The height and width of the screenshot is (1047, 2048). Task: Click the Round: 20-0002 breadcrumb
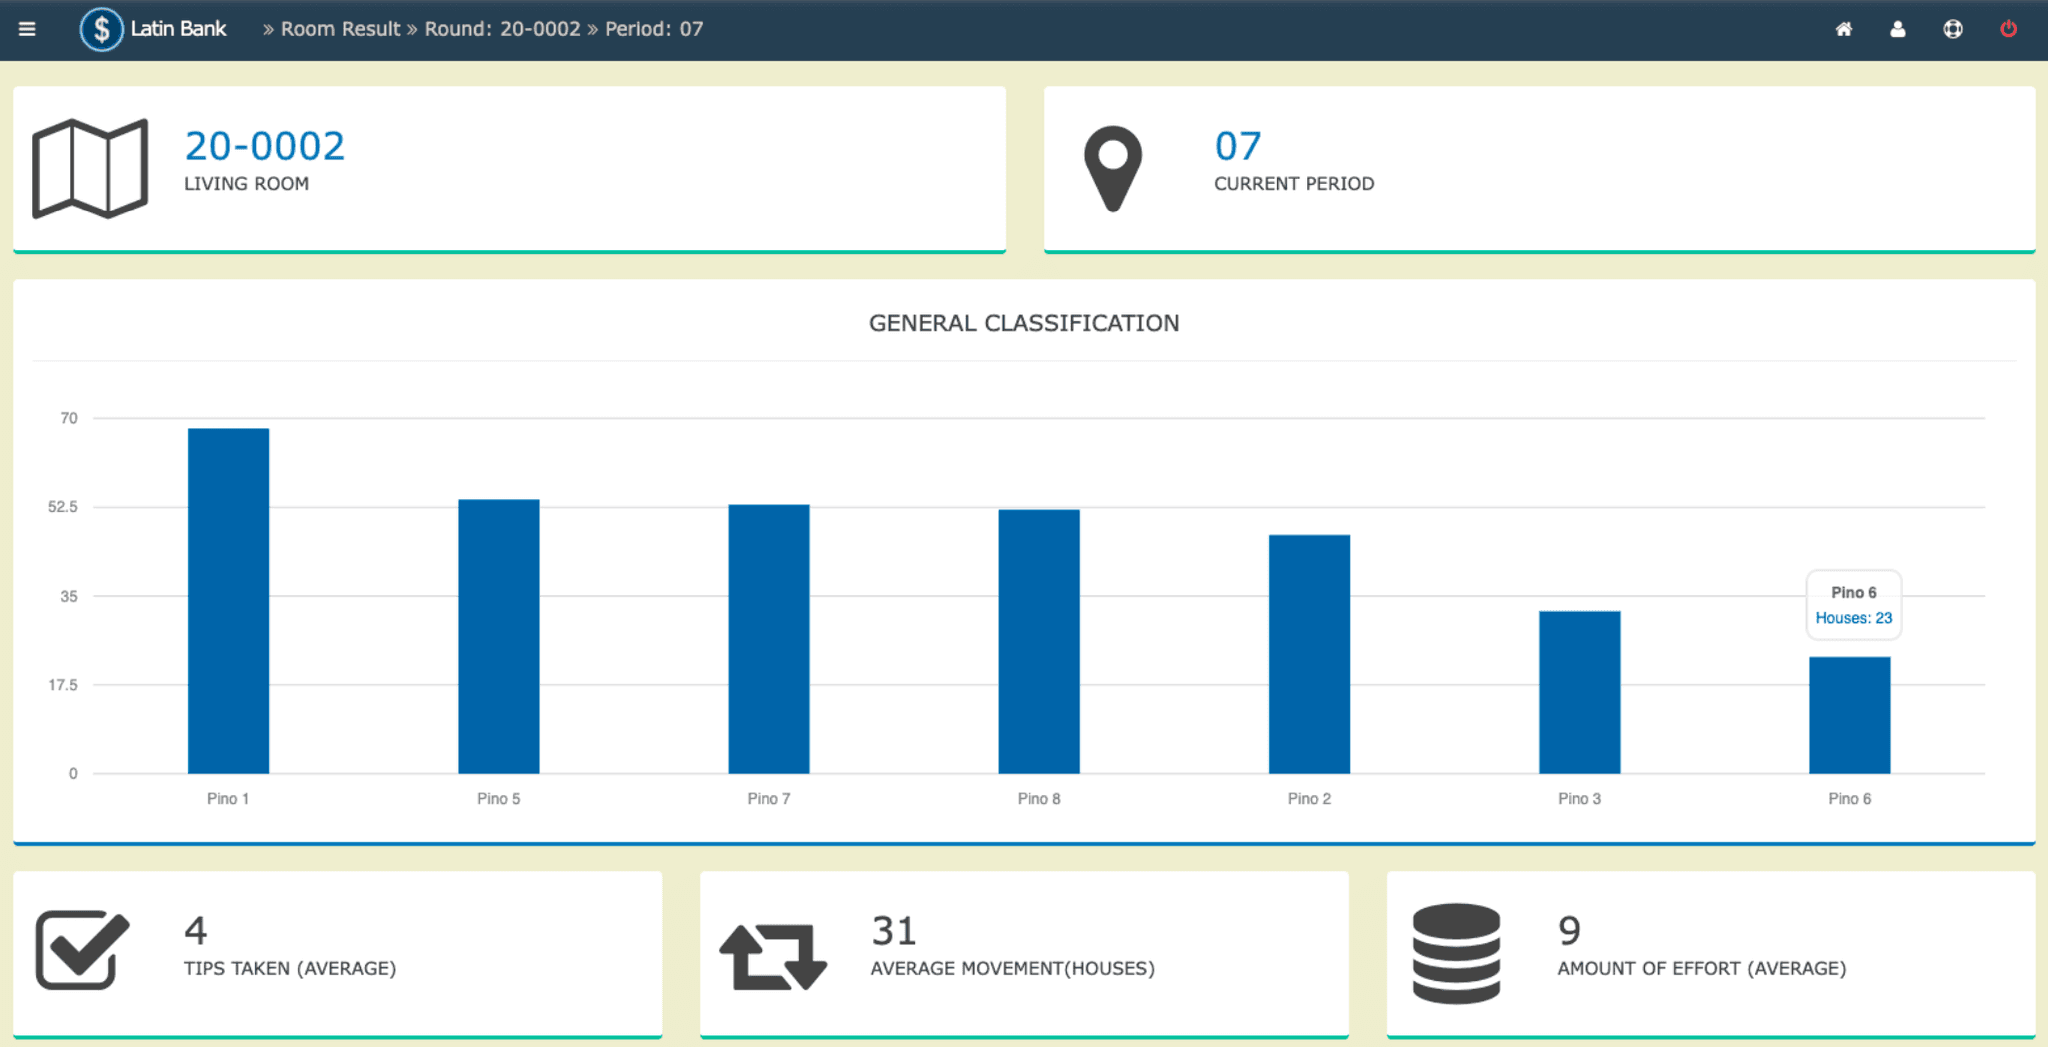point(502,29)
